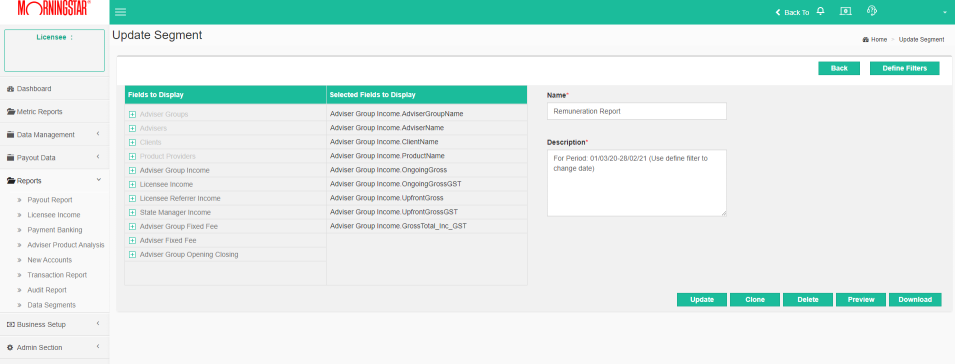The width and height of the screenshot is (955, 364).
Task: Click the Update button
Action: tap(702, 299)
